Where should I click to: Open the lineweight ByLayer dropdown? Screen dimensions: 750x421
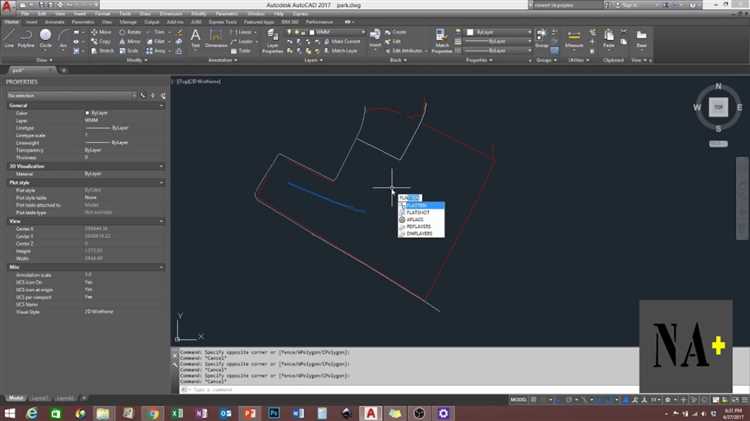coord(499,42)
